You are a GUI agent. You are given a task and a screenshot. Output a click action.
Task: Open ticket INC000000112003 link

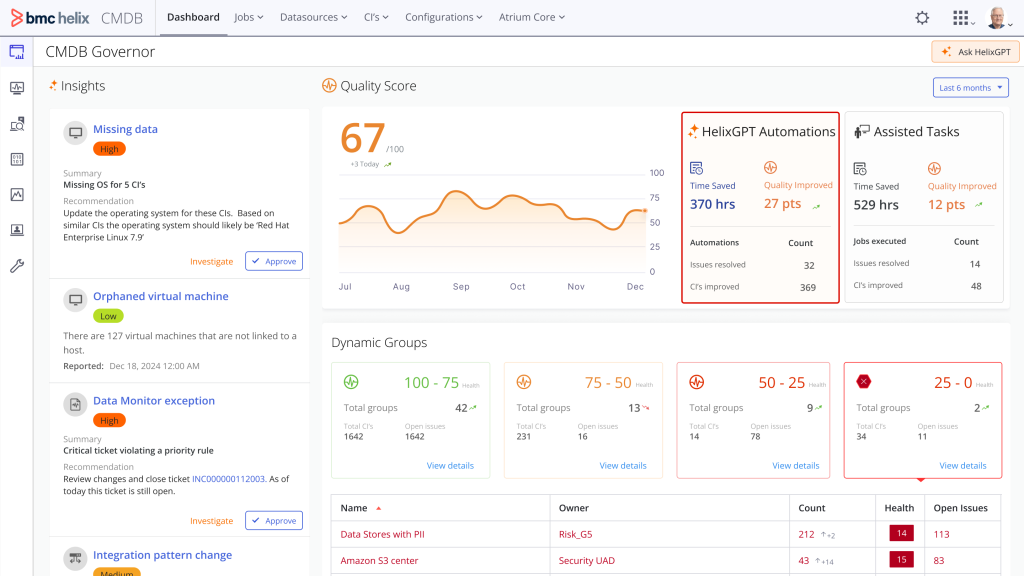[229, 479]
